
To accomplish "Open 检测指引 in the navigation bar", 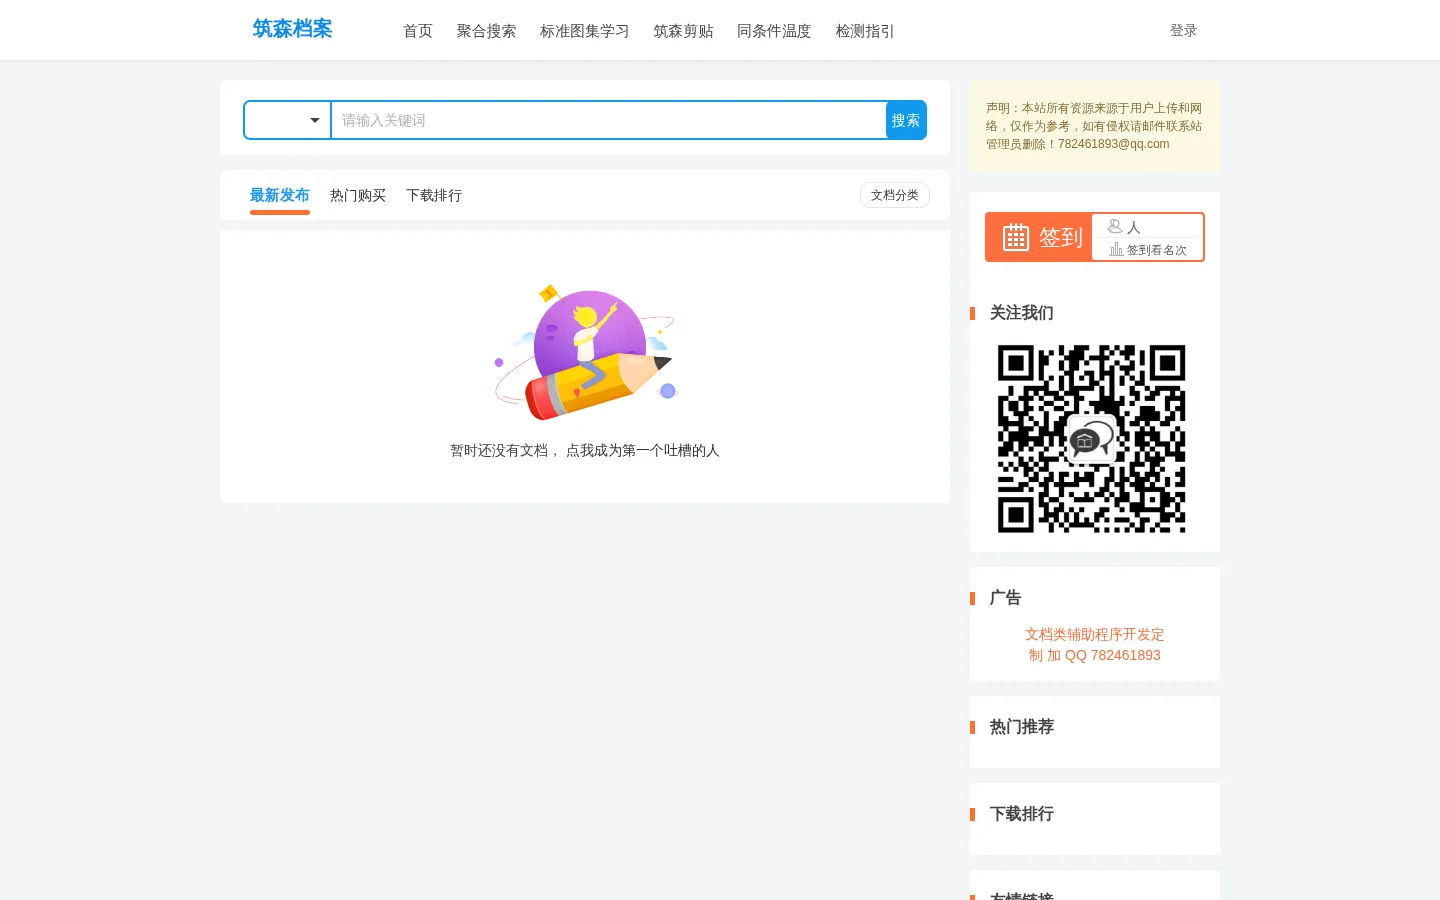I will point(865,31).
